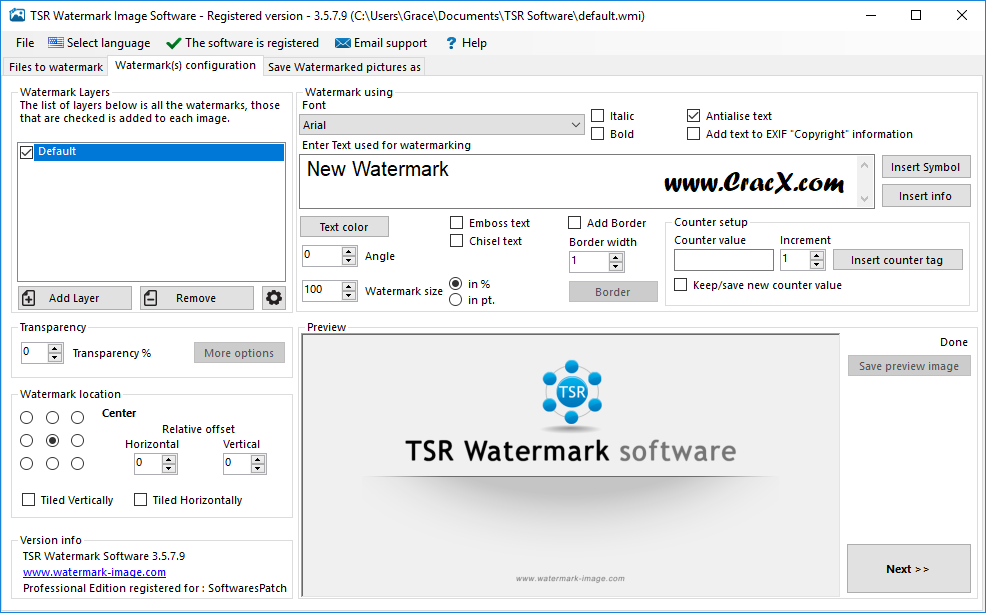Decrease Transparency % with down arrow

click(55, 357)
